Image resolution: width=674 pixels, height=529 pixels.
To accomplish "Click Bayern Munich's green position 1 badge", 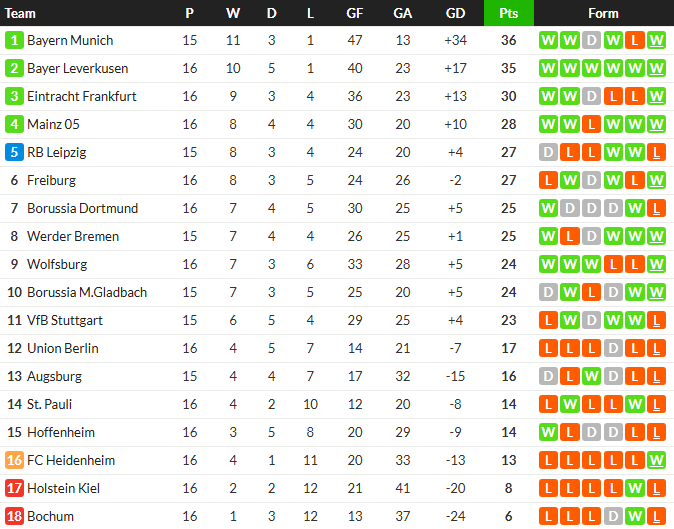I will tap(14, 41).
